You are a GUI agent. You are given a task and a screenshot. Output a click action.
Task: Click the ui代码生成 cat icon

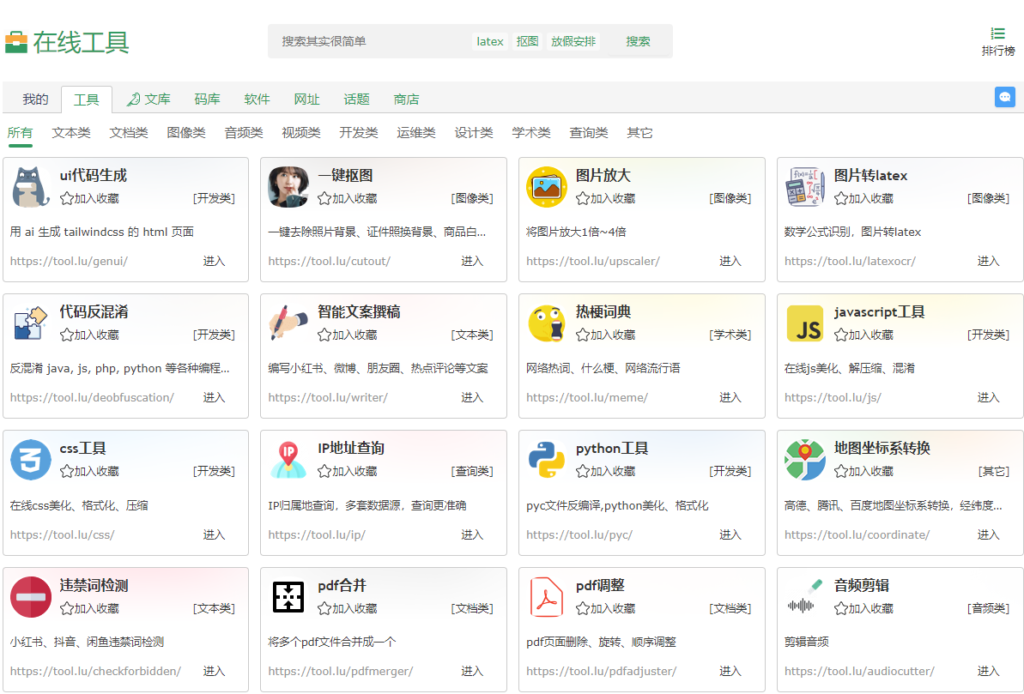[30, 187]
